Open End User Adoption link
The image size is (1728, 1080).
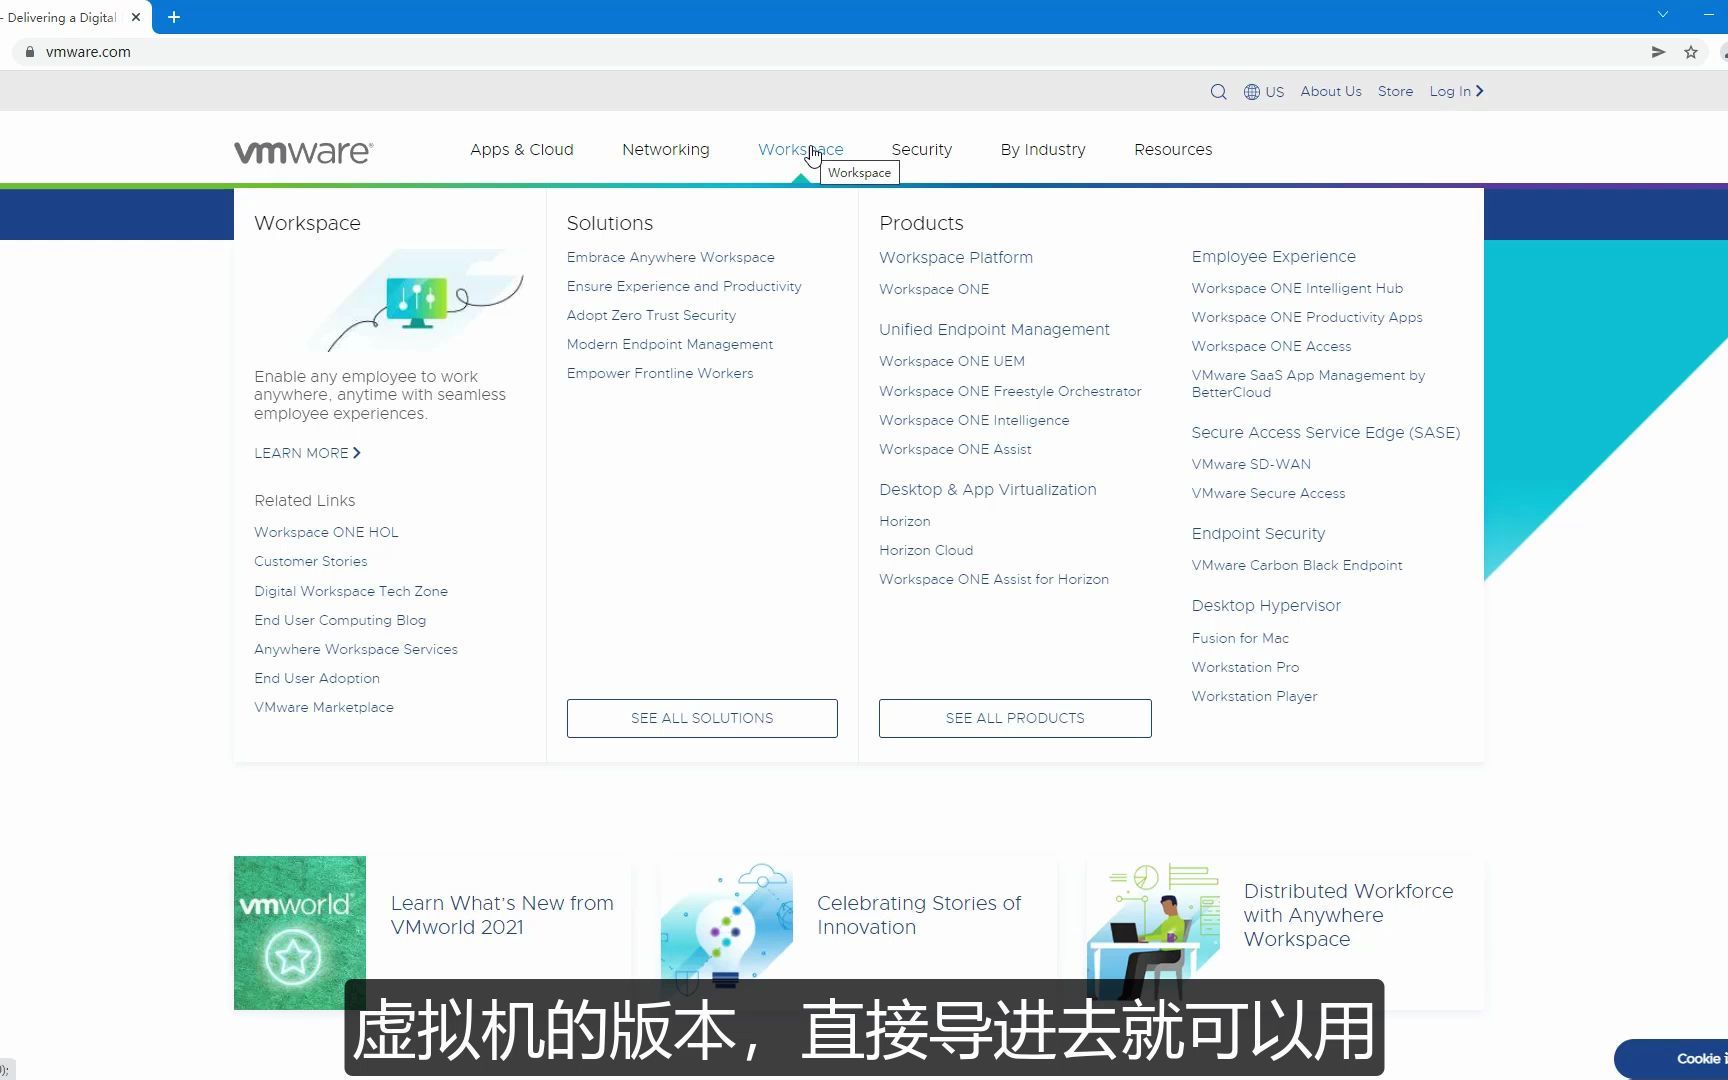tap(317, 678)
